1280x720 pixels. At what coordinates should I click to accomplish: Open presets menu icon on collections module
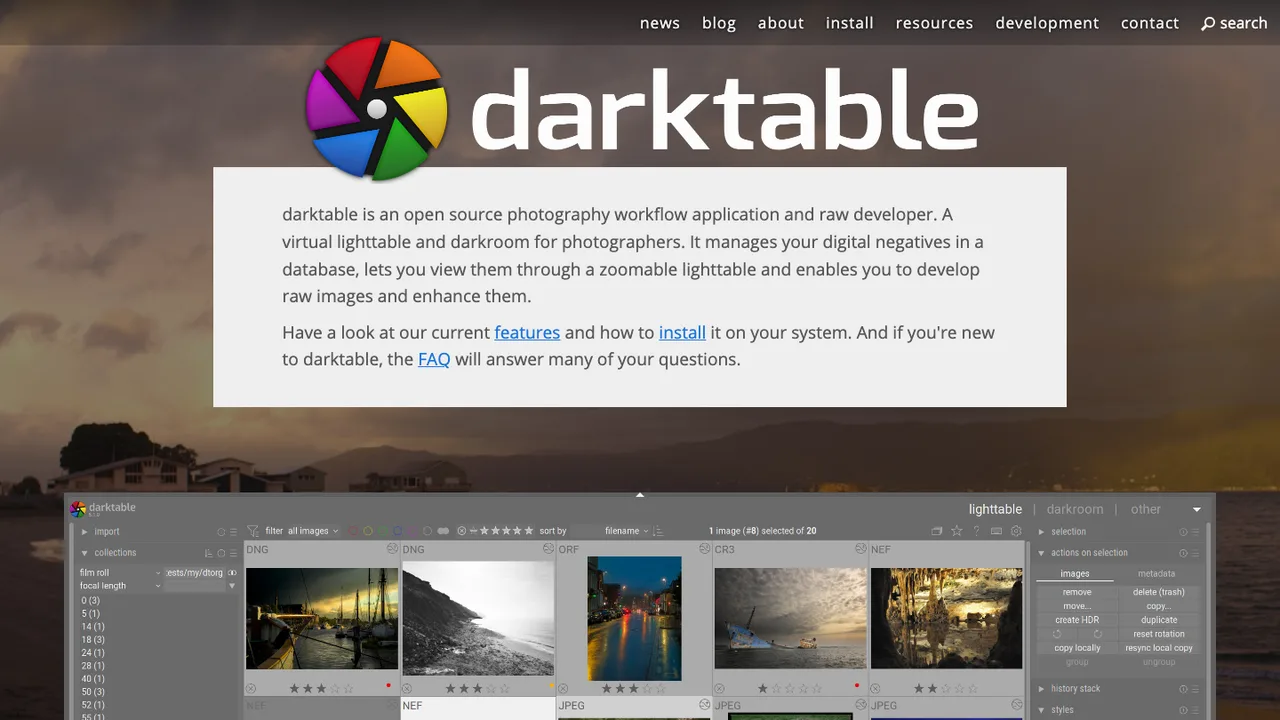[x=233, y=553]
